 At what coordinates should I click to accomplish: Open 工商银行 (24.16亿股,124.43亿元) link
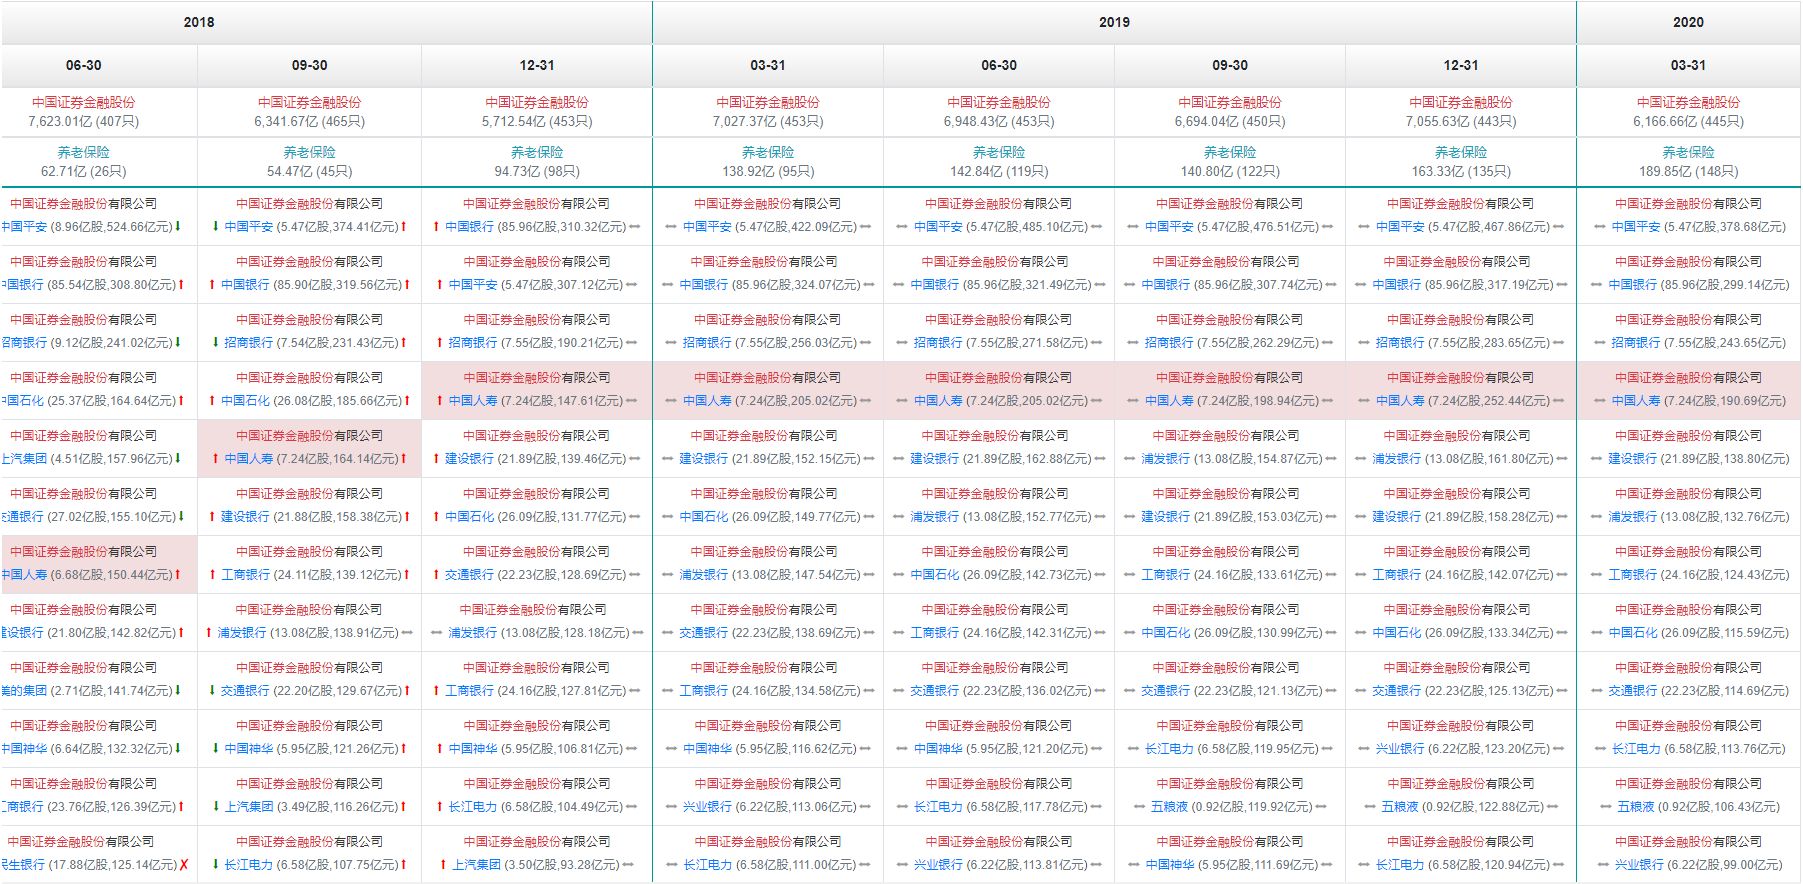(1633, 575)
